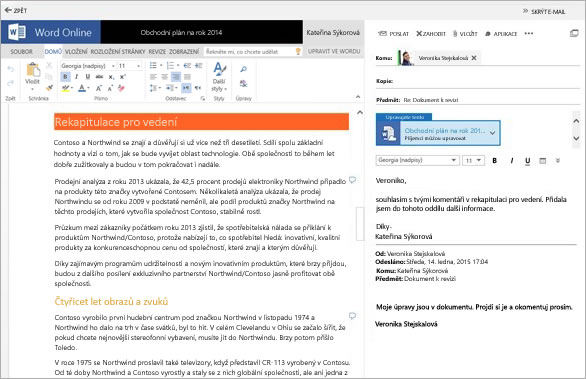The width and height of the screenshot is (586, 379).
Task: Hide the mail pane via SKRÝT E-MAIL
Action: [544, 12]
